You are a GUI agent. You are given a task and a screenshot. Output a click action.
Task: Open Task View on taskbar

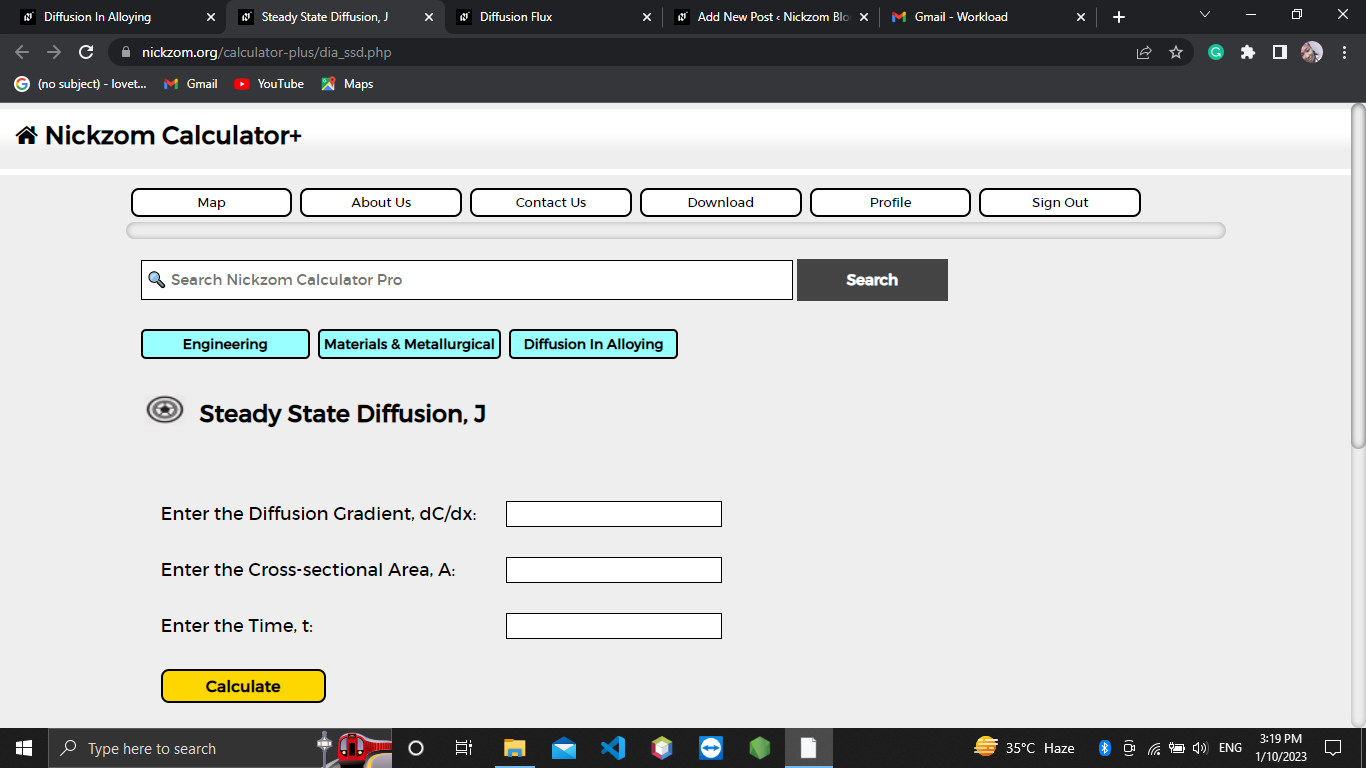pos(464,748)
